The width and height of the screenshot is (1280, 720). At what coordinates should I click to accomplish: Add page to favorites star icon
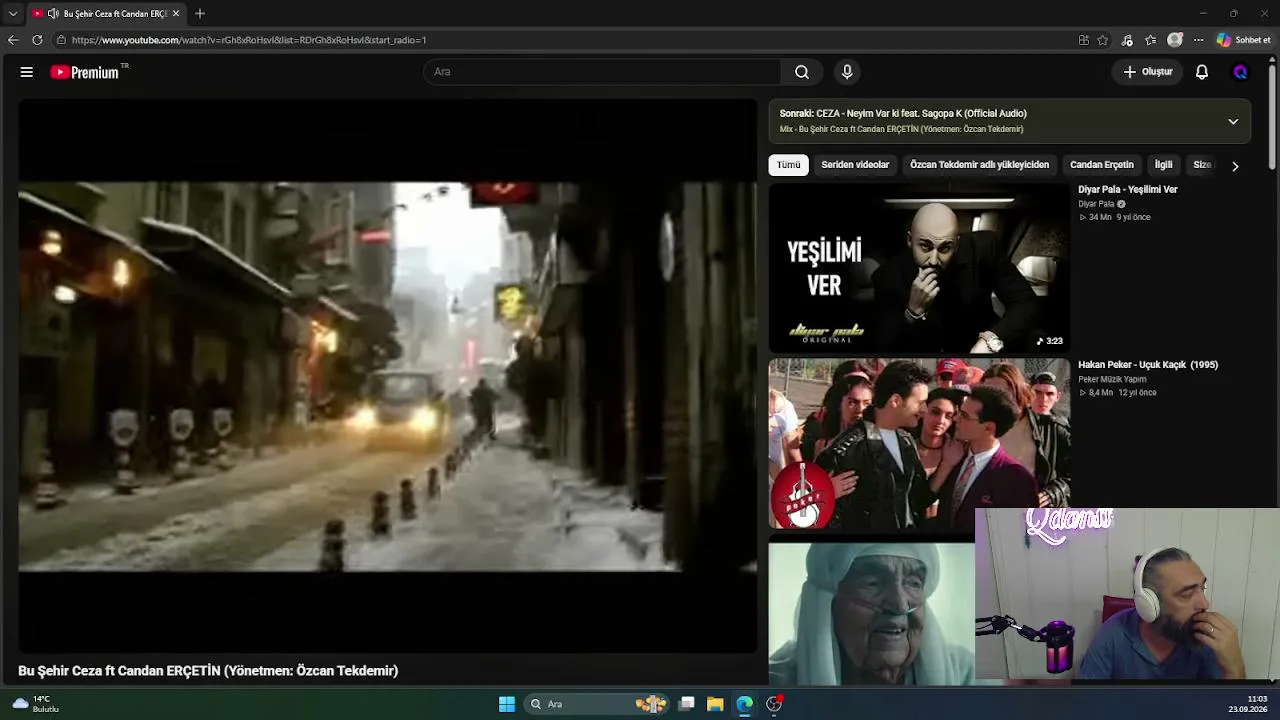[1103, 40]
